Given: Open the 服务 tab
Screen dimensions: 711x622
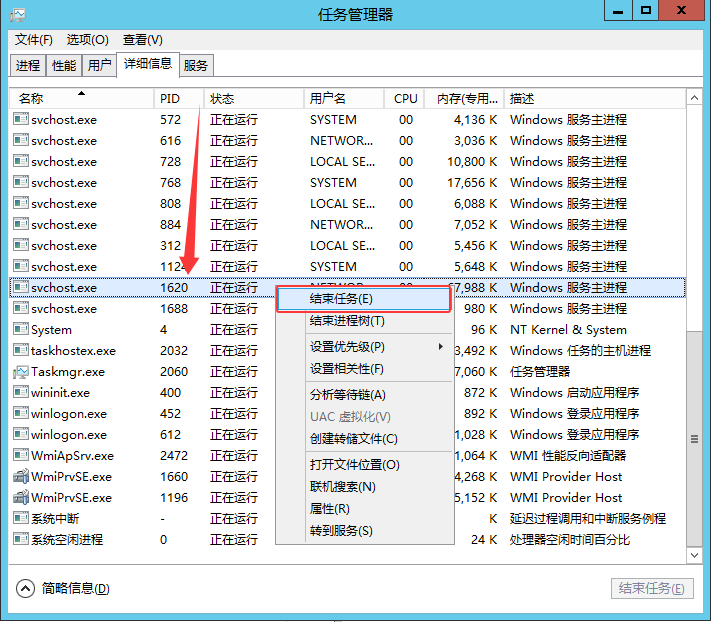Looking at the screenshot, I should coord(196,66).
